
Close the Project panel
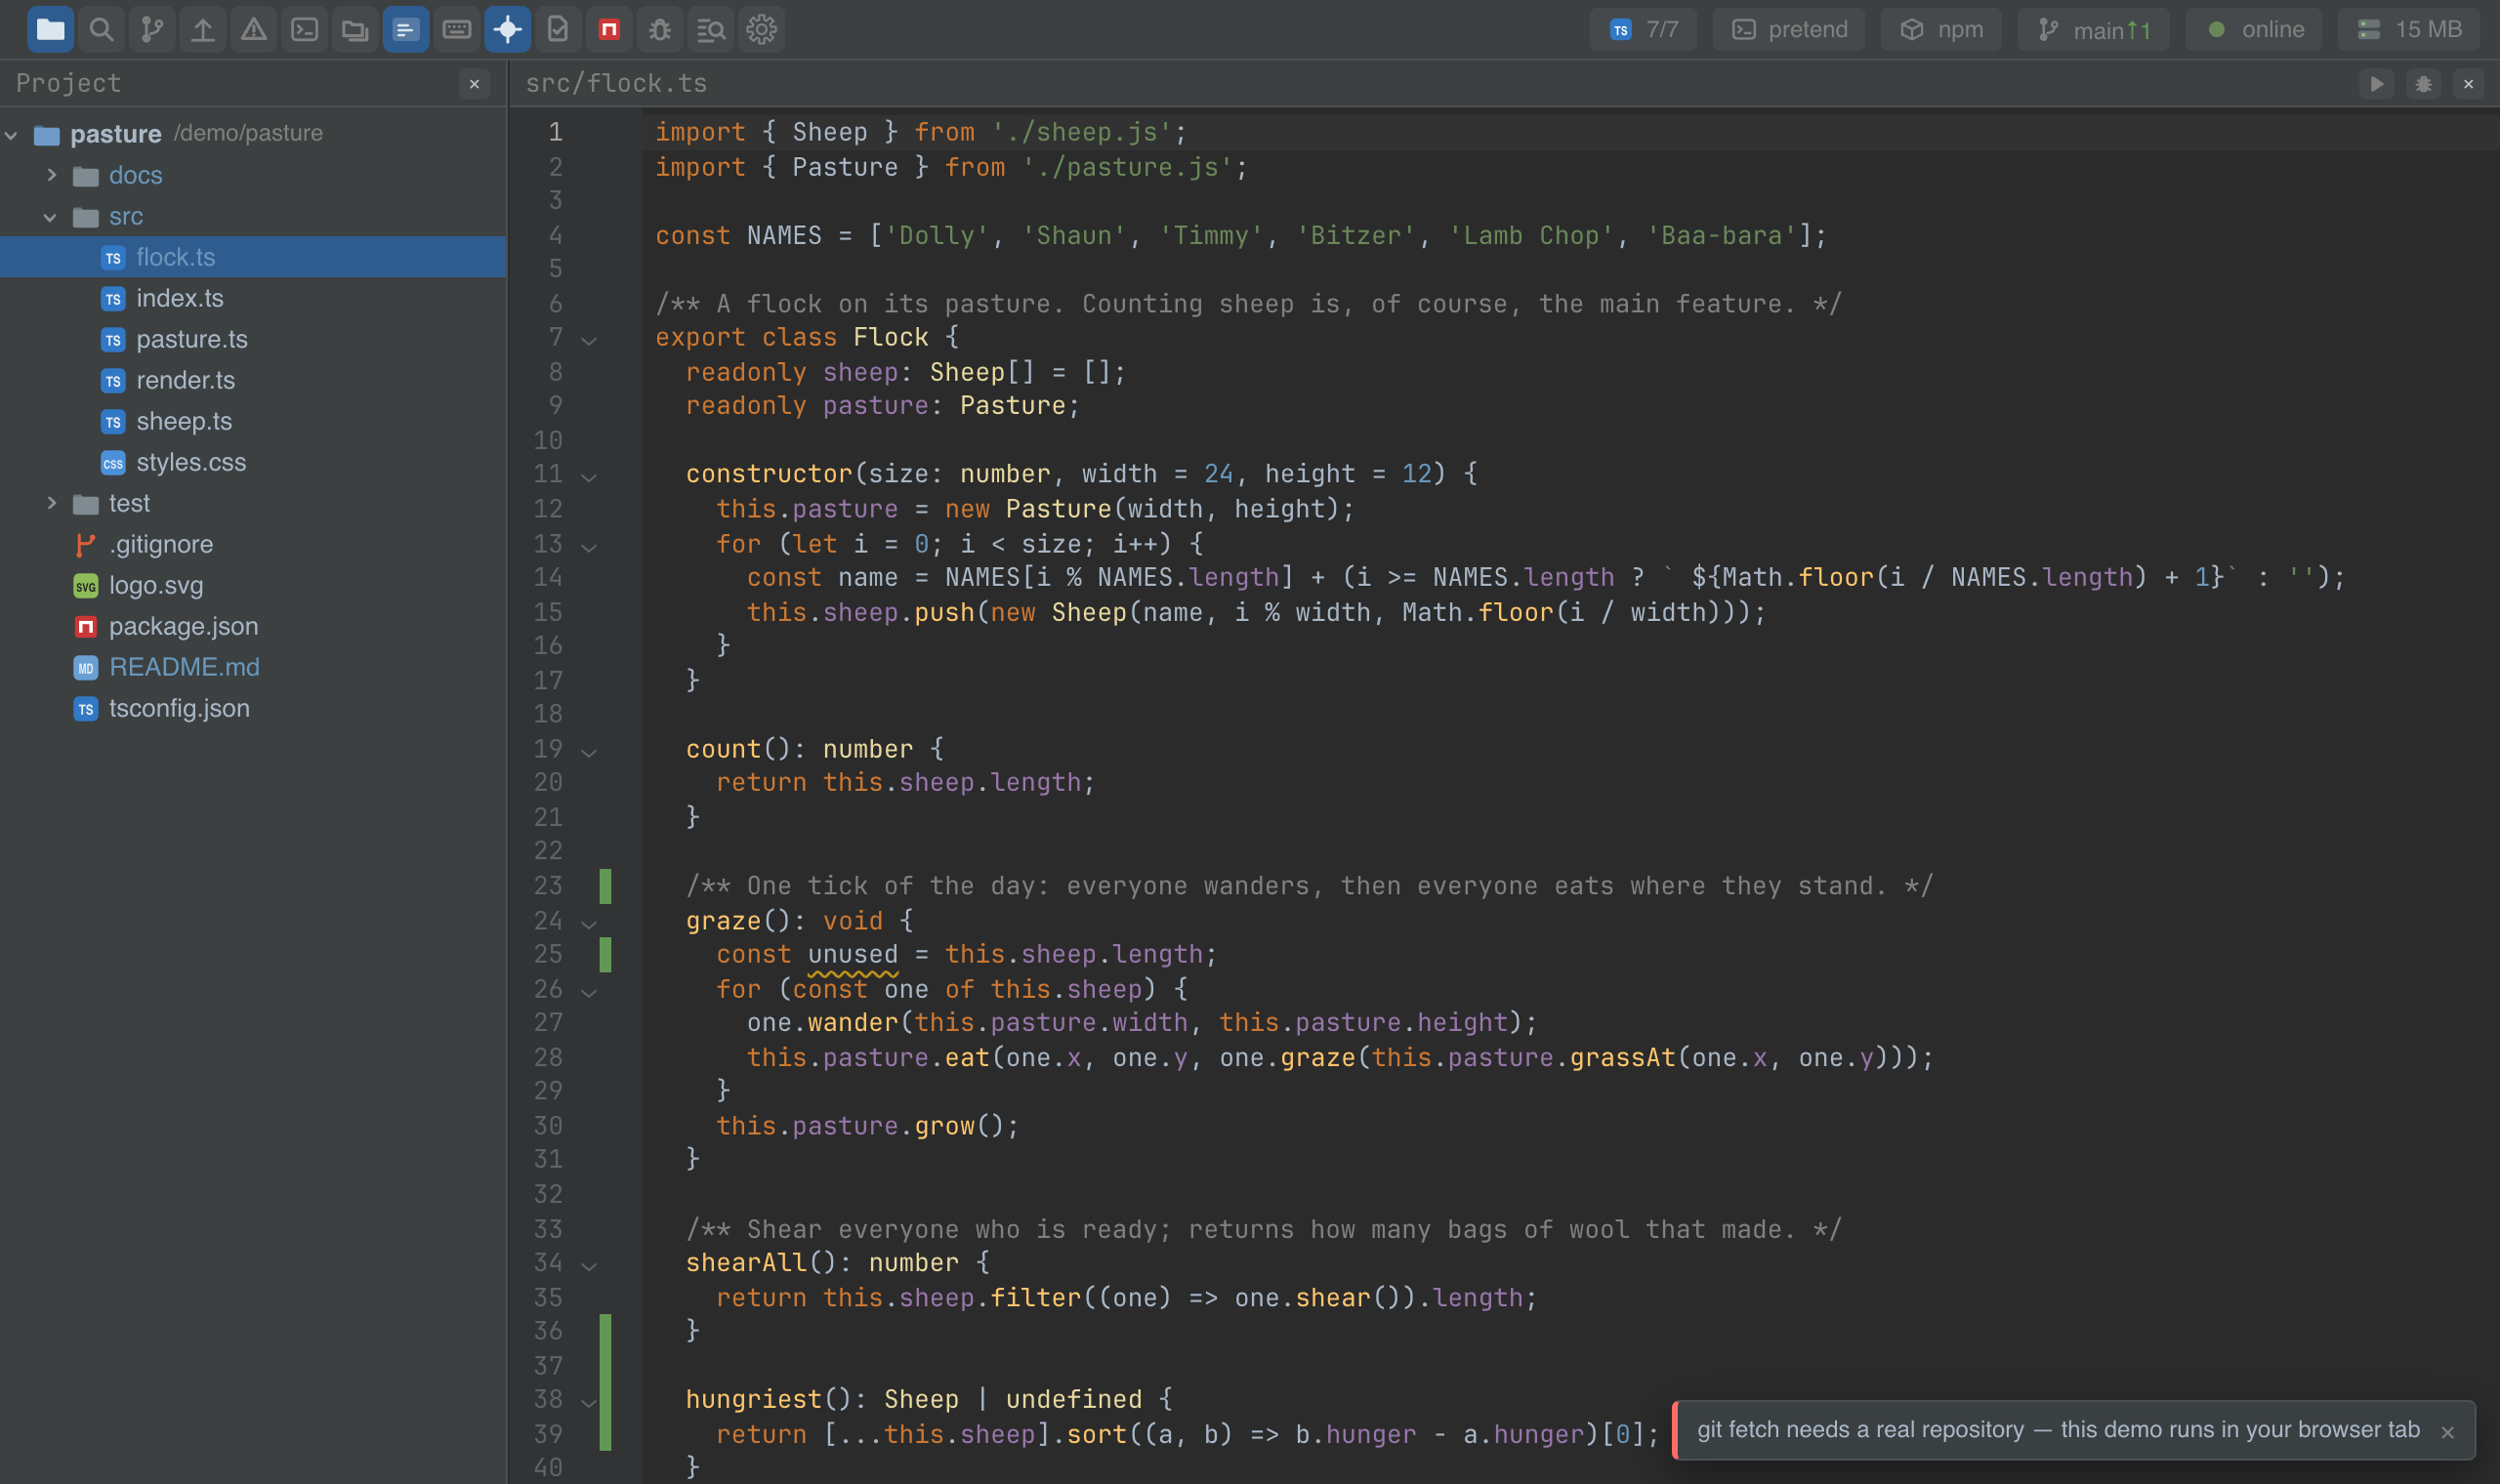click(475, 84)
